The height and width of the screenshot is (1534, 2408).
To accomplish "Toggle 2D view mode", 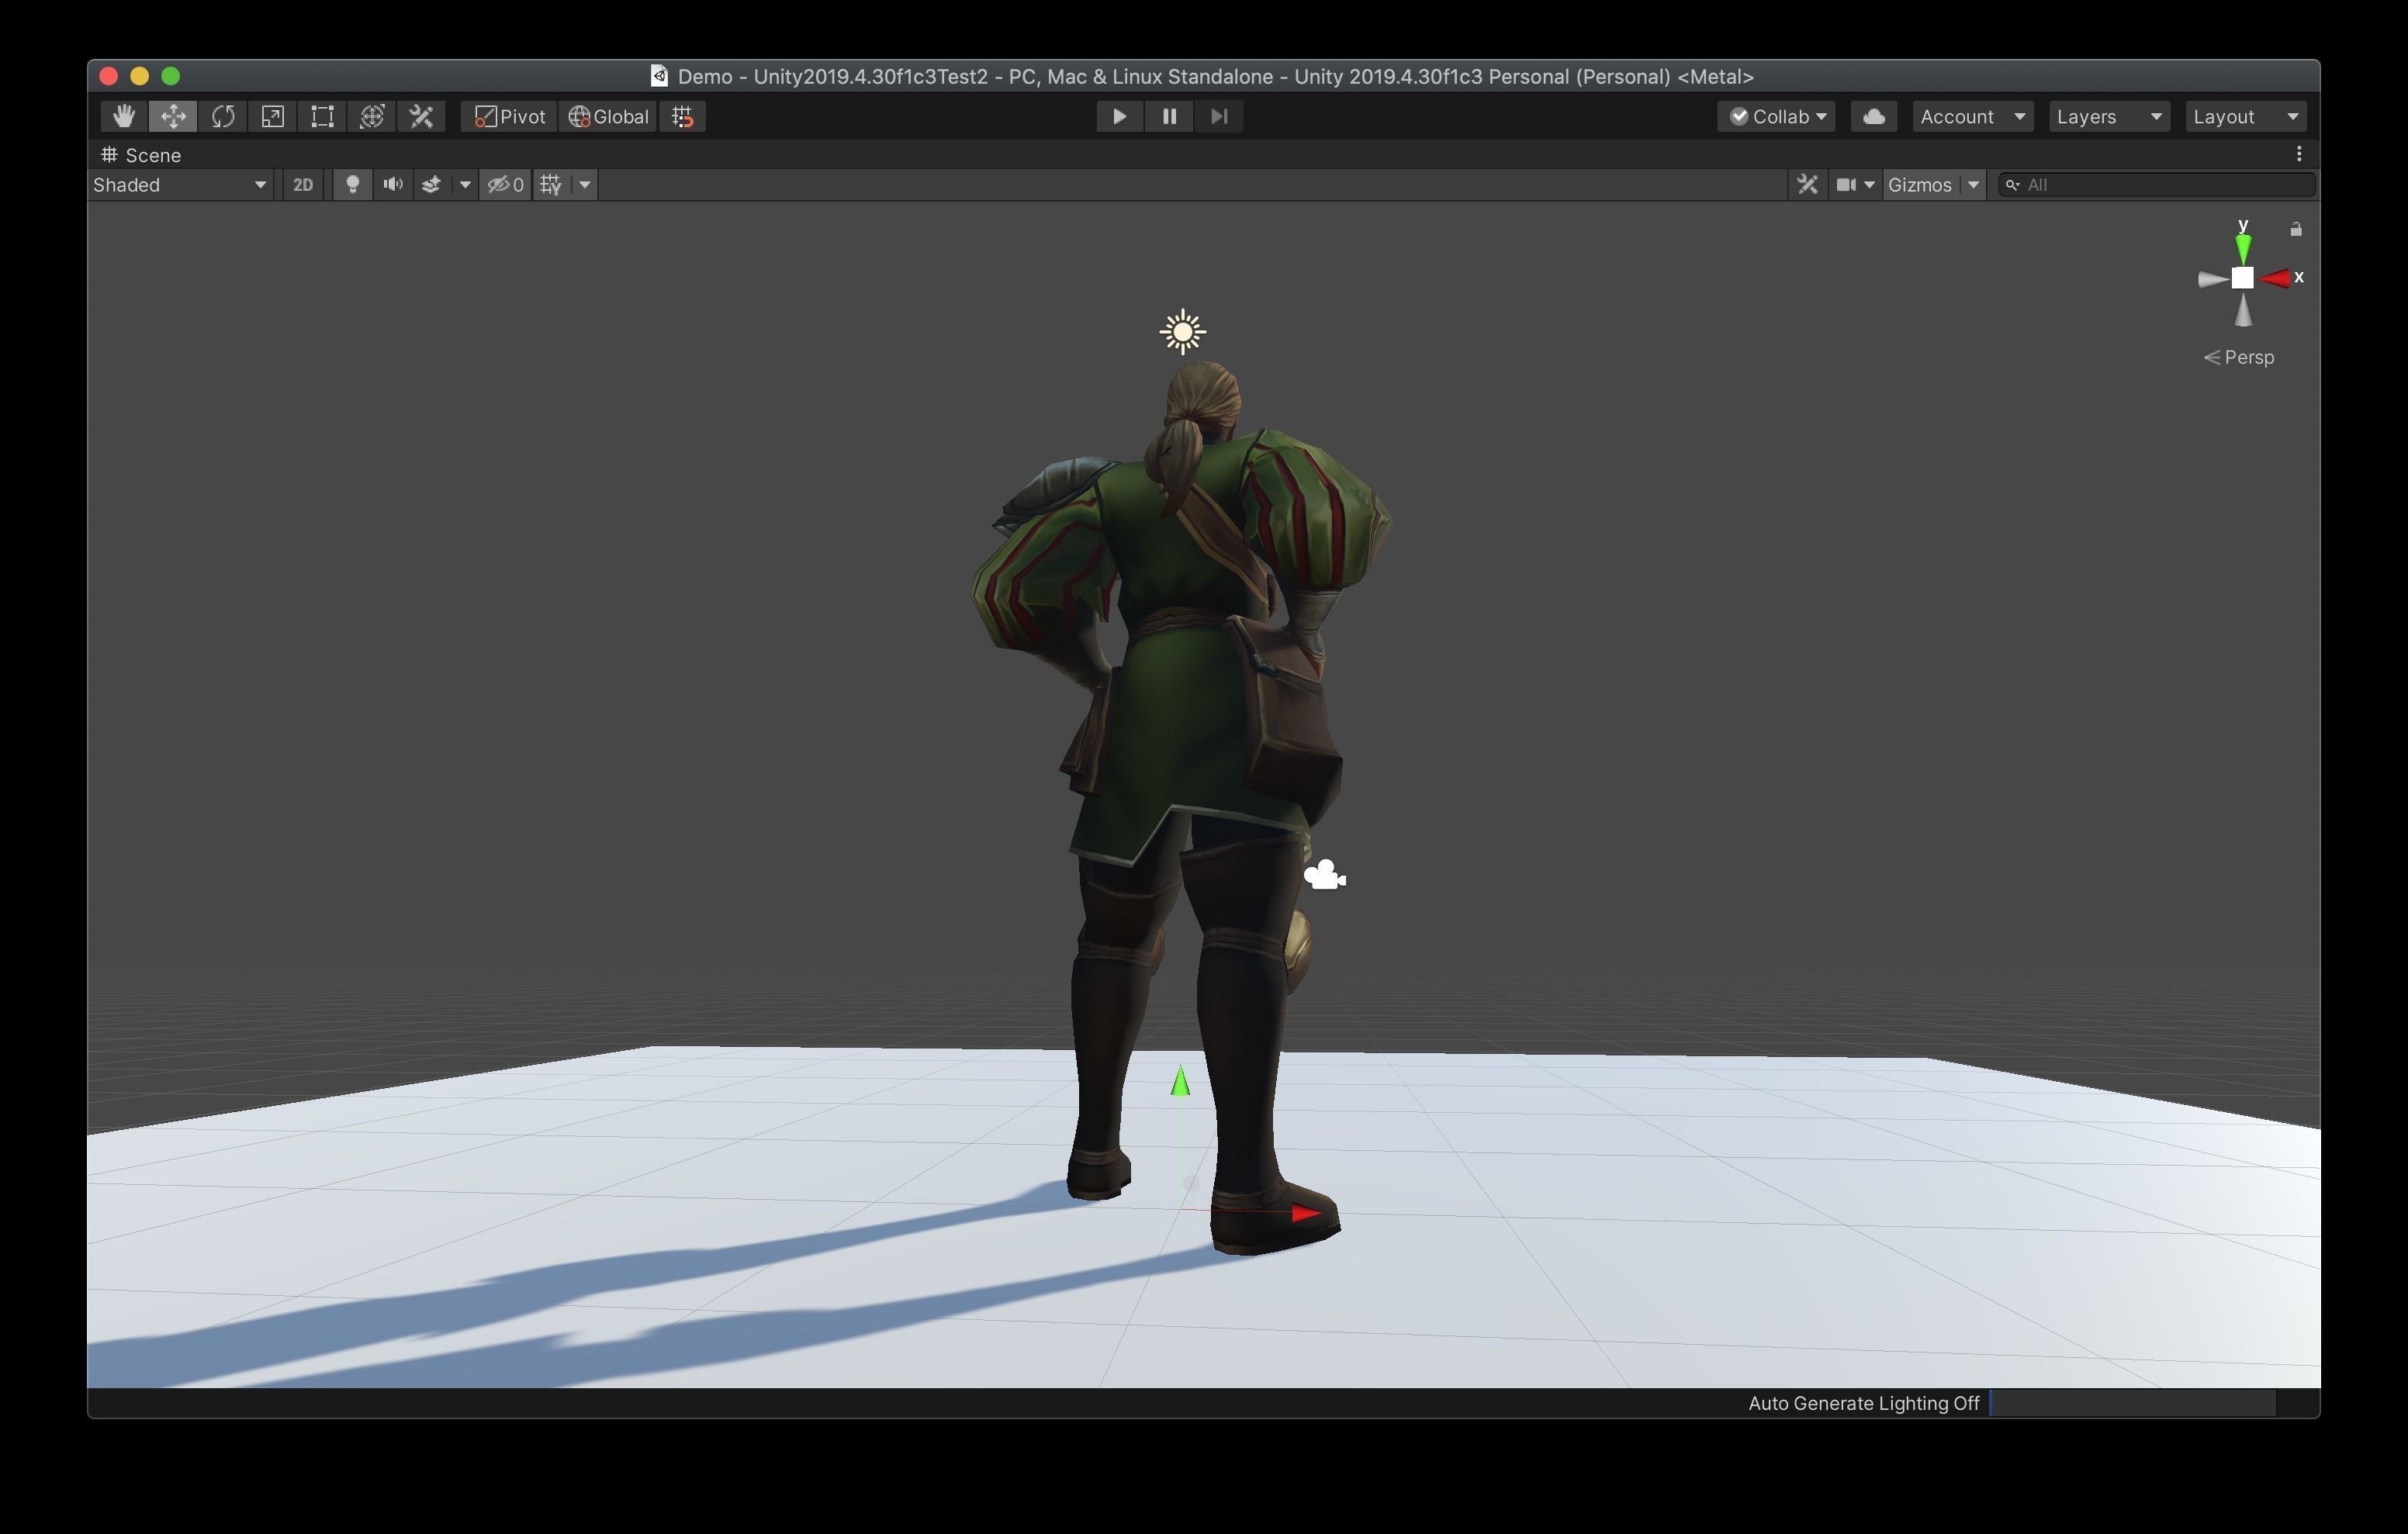I will tap(303, 184).
